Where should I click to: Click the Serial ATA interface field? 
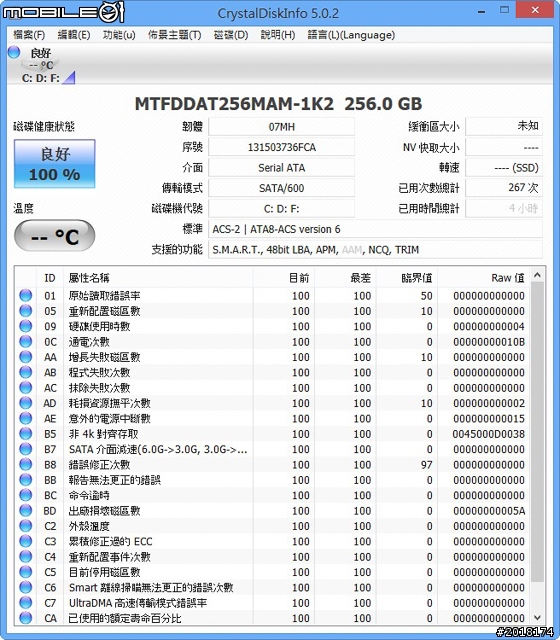(x=282, y=168)
